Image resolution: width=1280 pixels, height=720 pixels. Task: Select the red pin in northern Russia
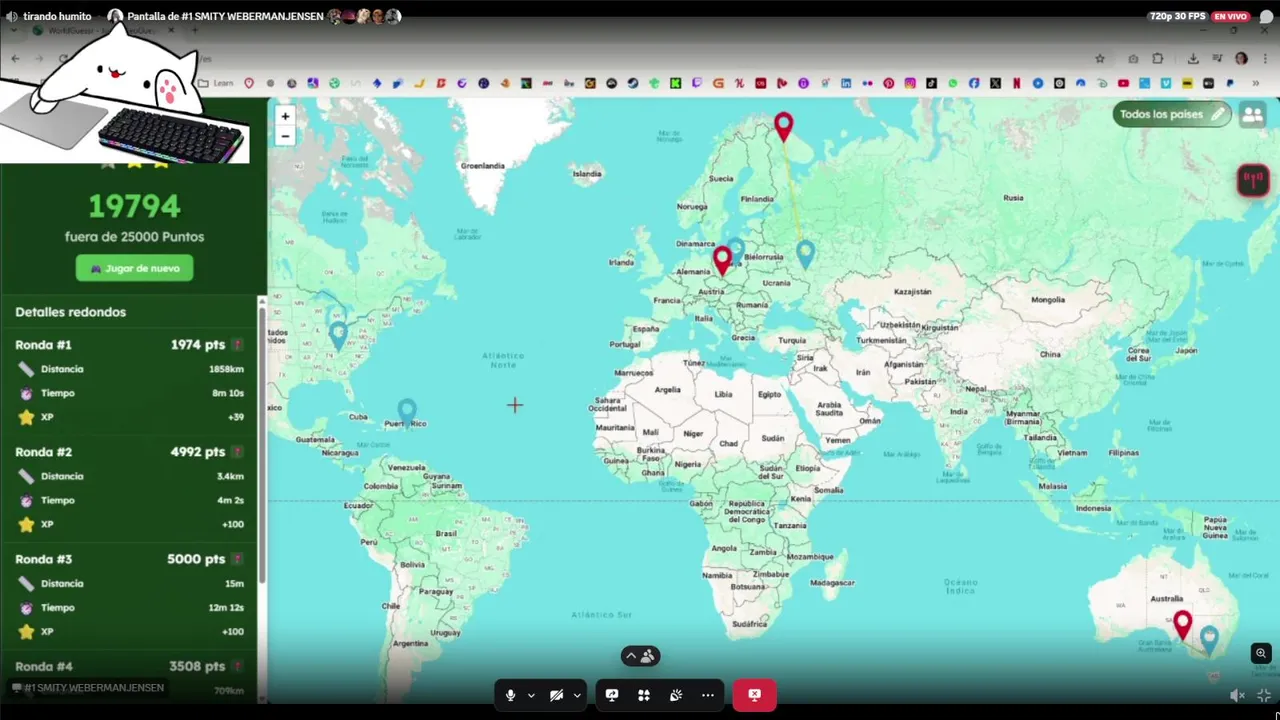point(784,126)
